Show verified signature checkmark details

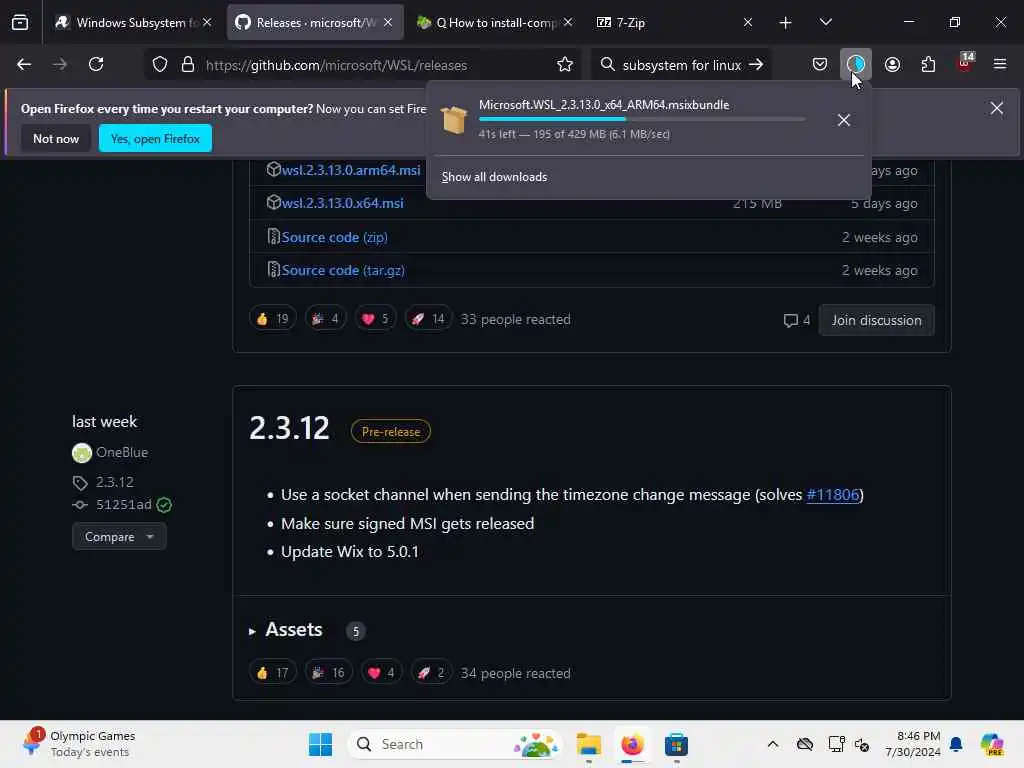tap(164, 505)
